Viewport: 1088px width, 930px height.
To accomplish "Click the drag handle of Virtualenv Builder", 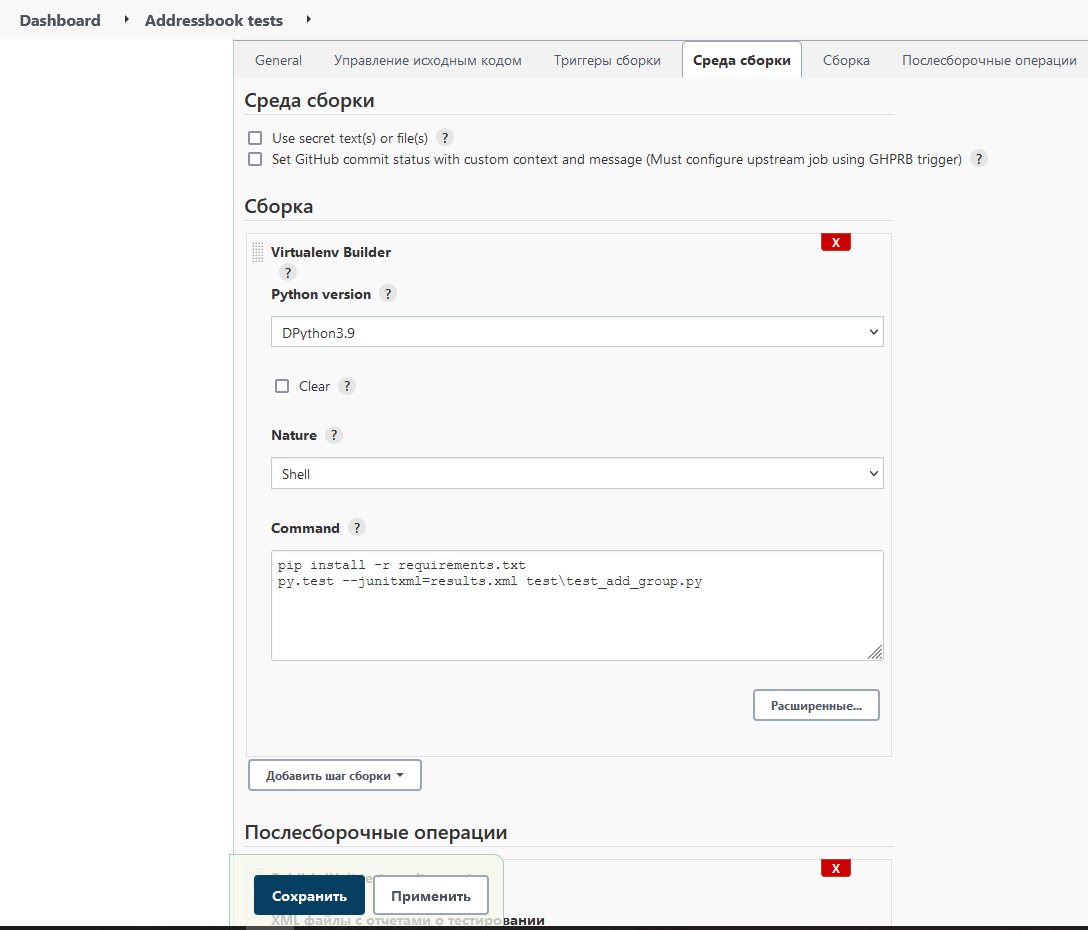I will pyautogui.click(x=257, y=251).
